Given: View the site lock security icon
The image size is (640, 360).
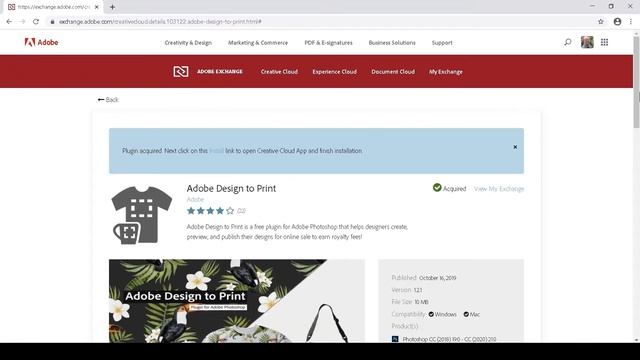Looking at the screenshot, I should [x=52, y=22].
